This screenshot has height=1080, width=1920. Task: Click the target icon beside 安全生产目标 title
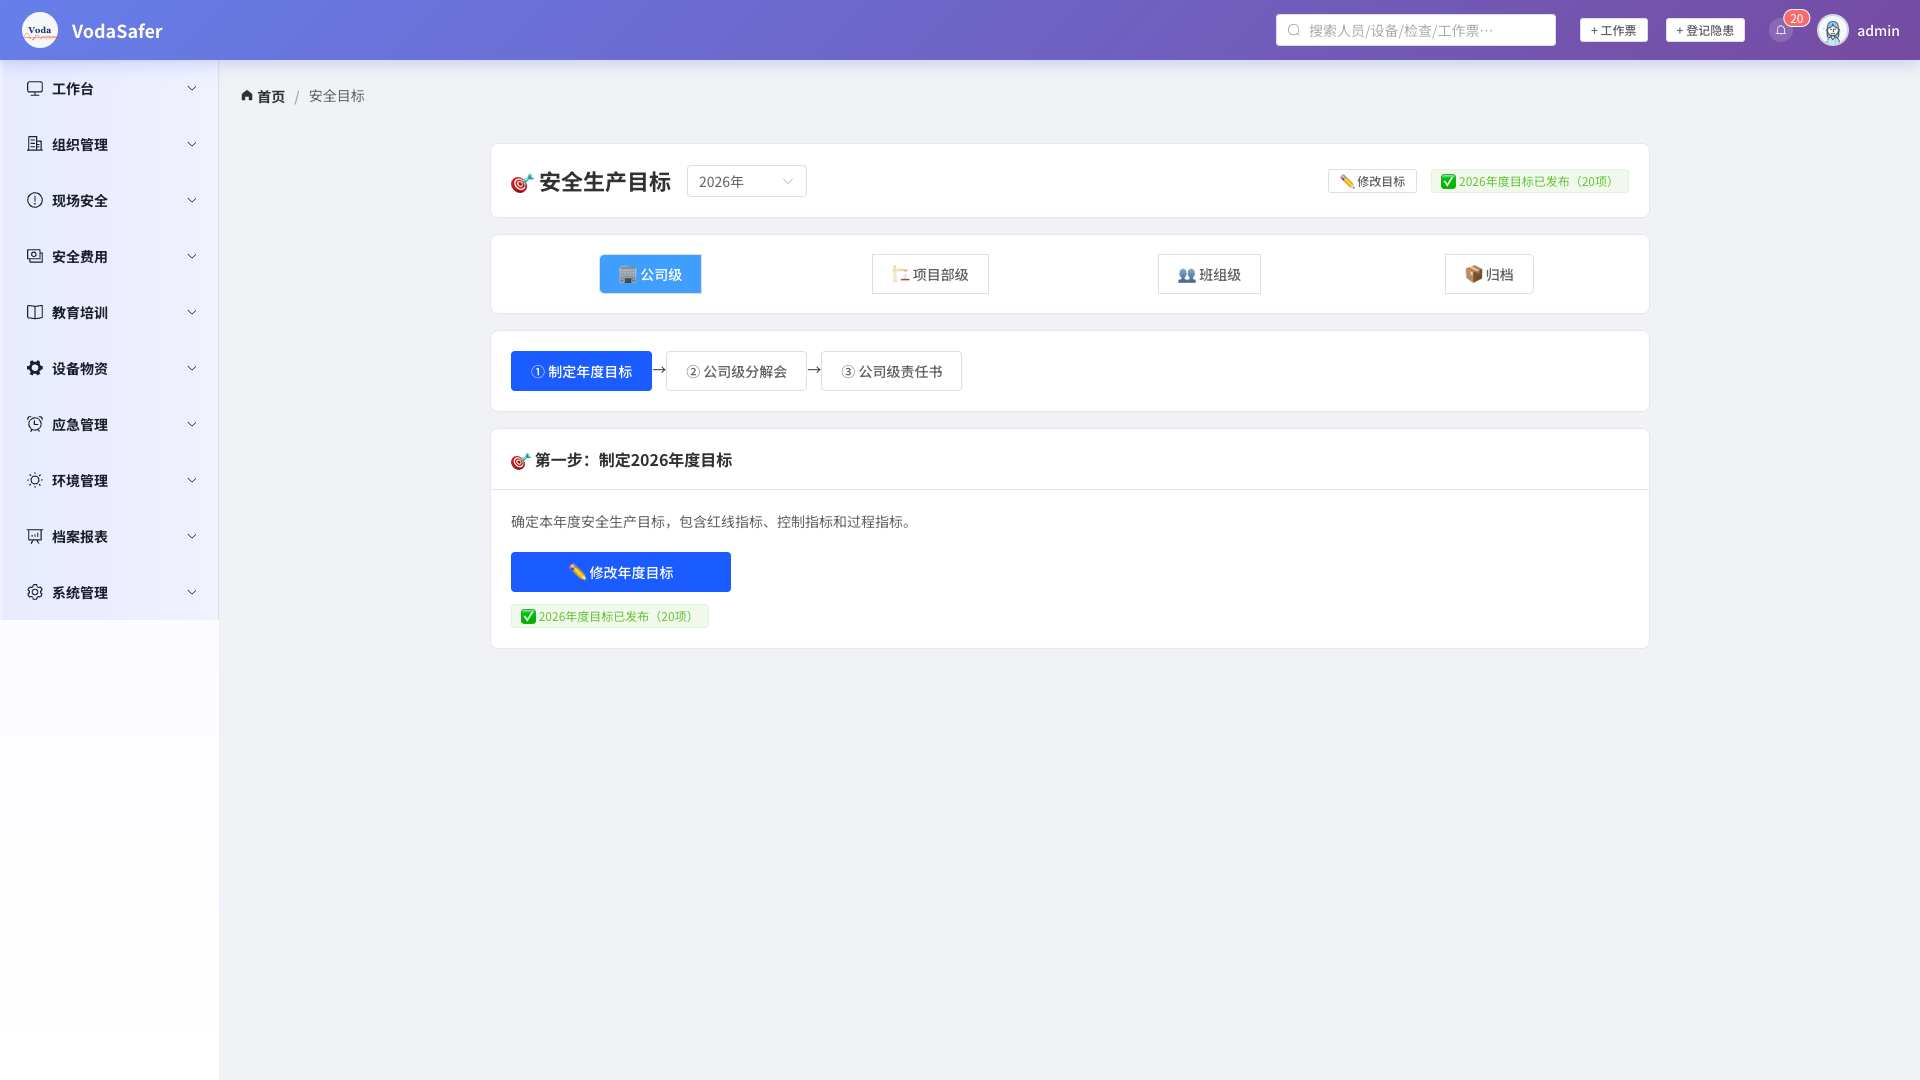click(521, 183)
